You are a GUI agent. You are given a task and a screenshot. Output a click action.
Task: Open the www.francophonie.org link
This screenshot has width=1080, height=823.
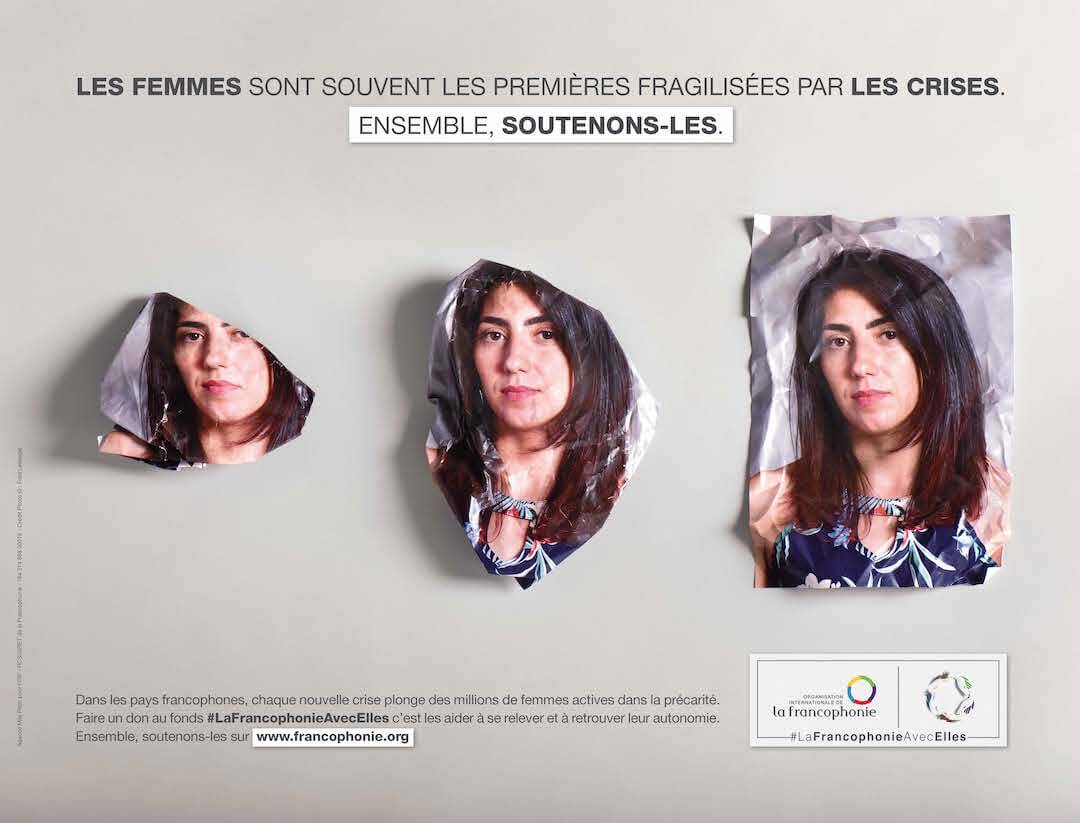coord(333,737)
